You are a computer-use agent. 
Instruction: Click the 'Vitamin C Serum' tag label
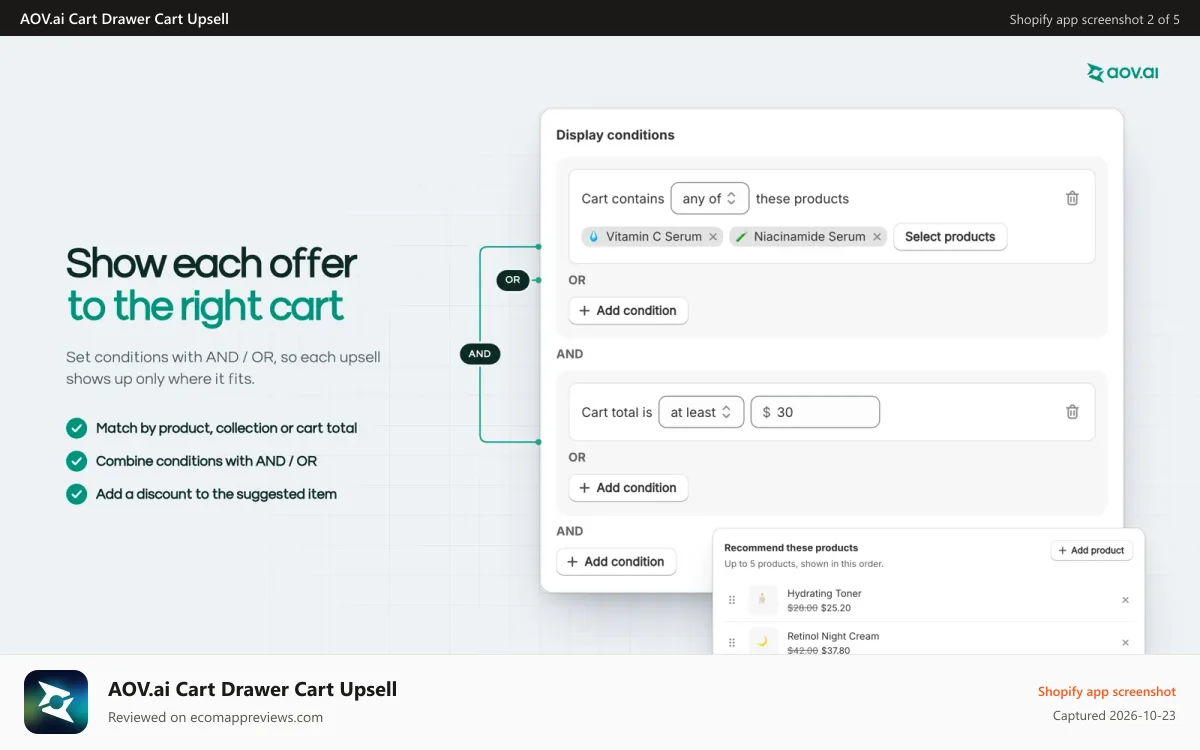coord(654,237)
